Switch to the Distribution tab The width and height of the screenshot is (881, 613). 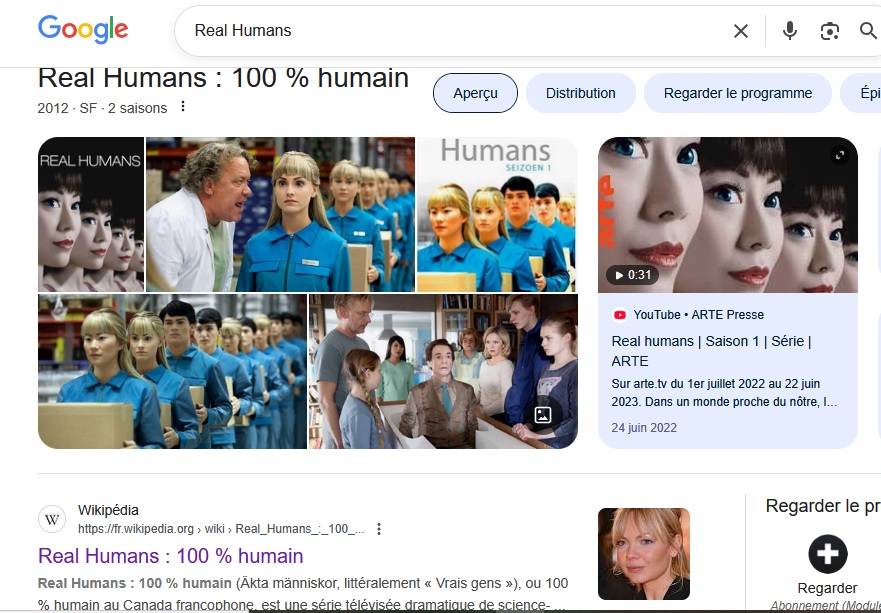(x=580, y=93)
